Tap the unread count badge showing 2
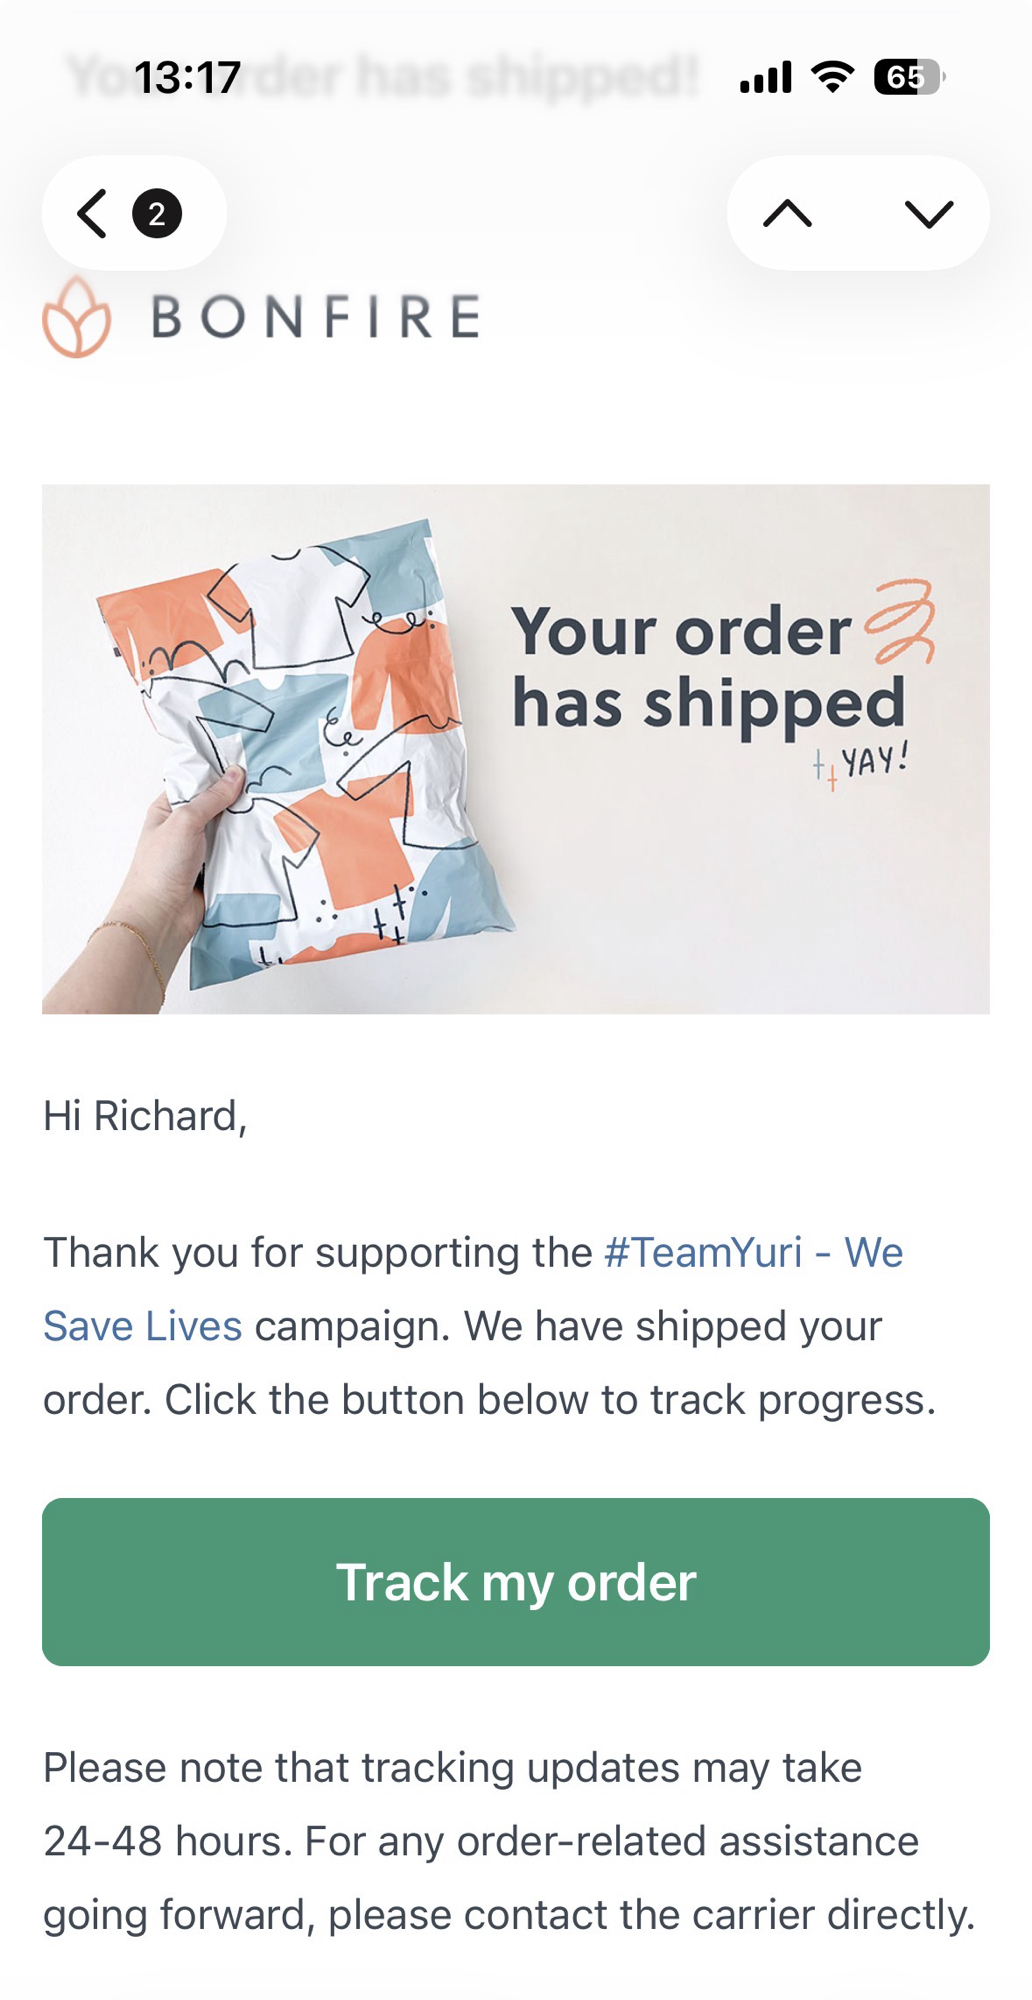The image size is (1032, 2000). pos(157,214)
